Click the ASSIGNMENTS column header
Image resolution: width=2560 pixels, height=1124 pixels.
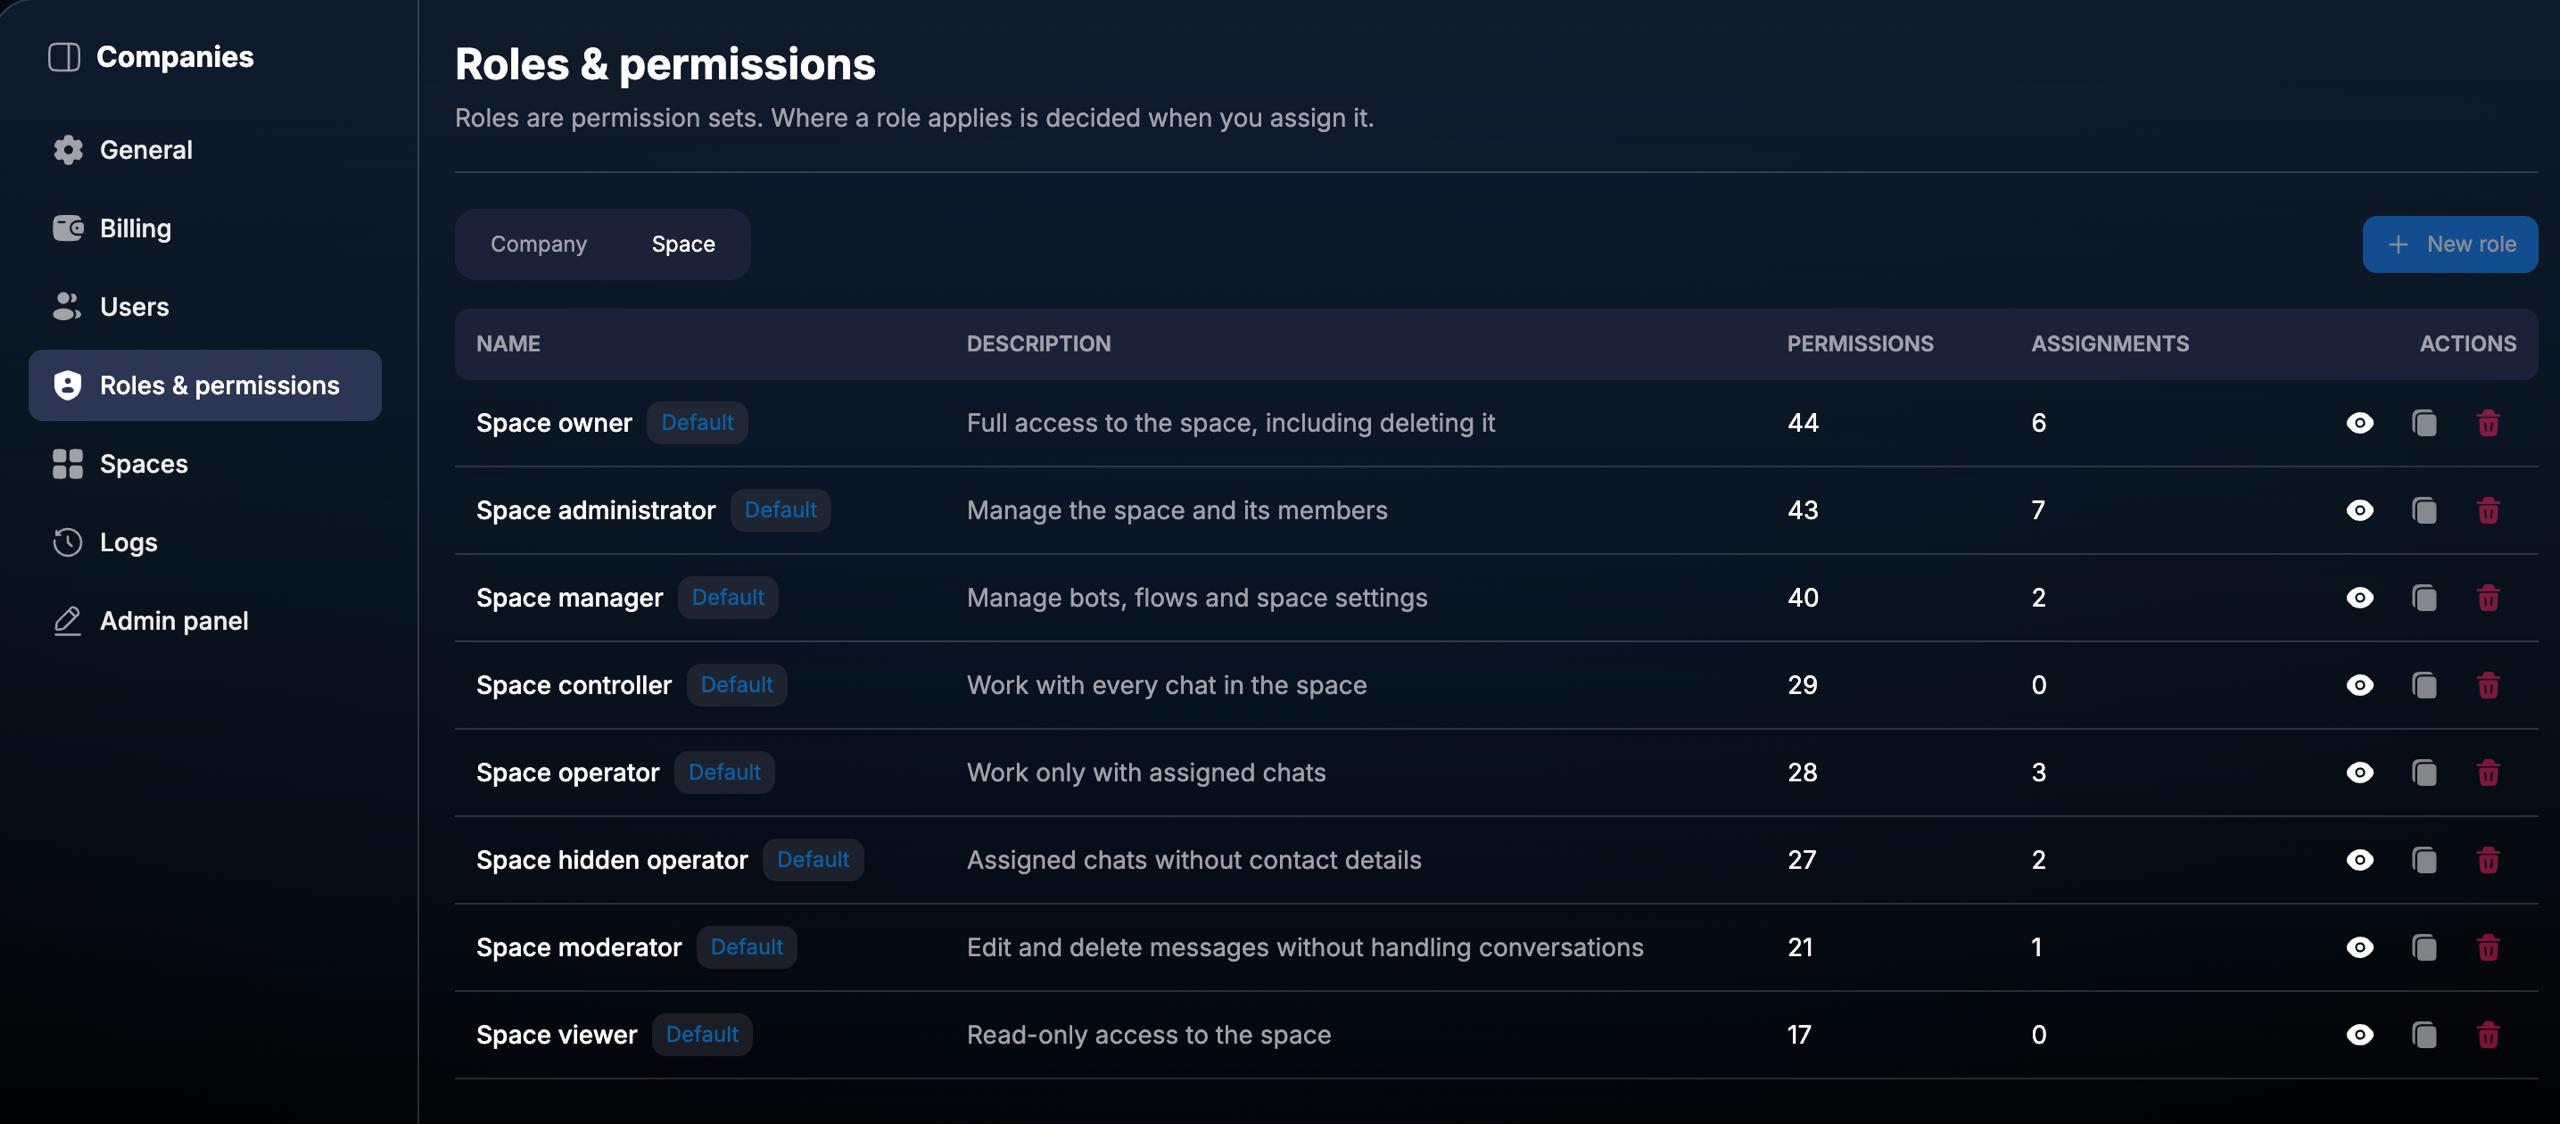(2110, 344)
